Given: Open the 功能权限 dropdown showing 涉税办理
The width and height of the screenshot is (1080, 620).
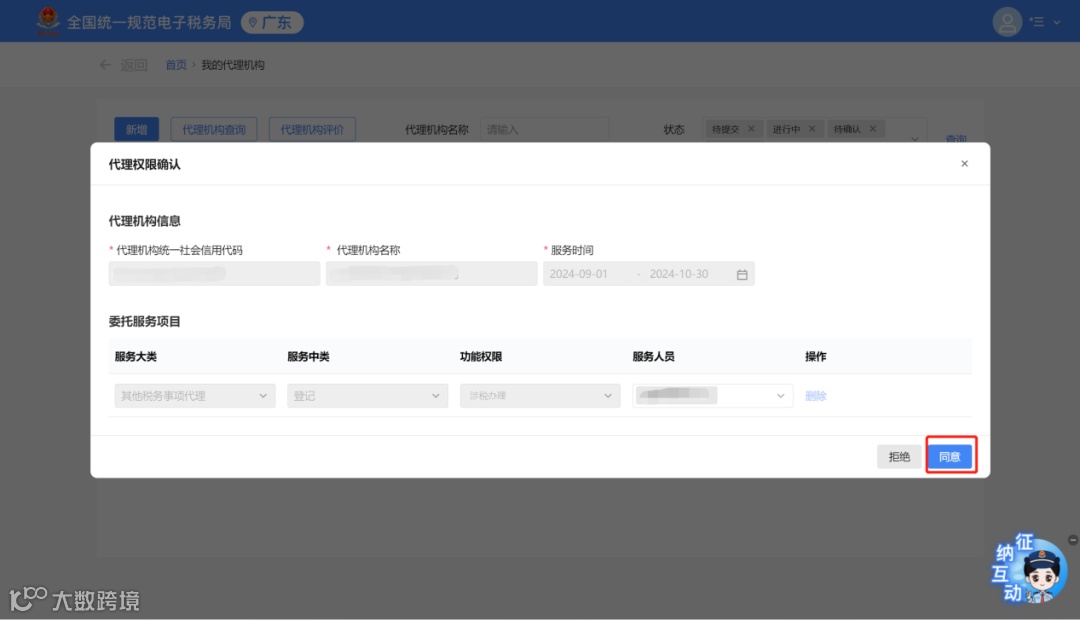Looking at the screenshot, I should coord(540,395).
